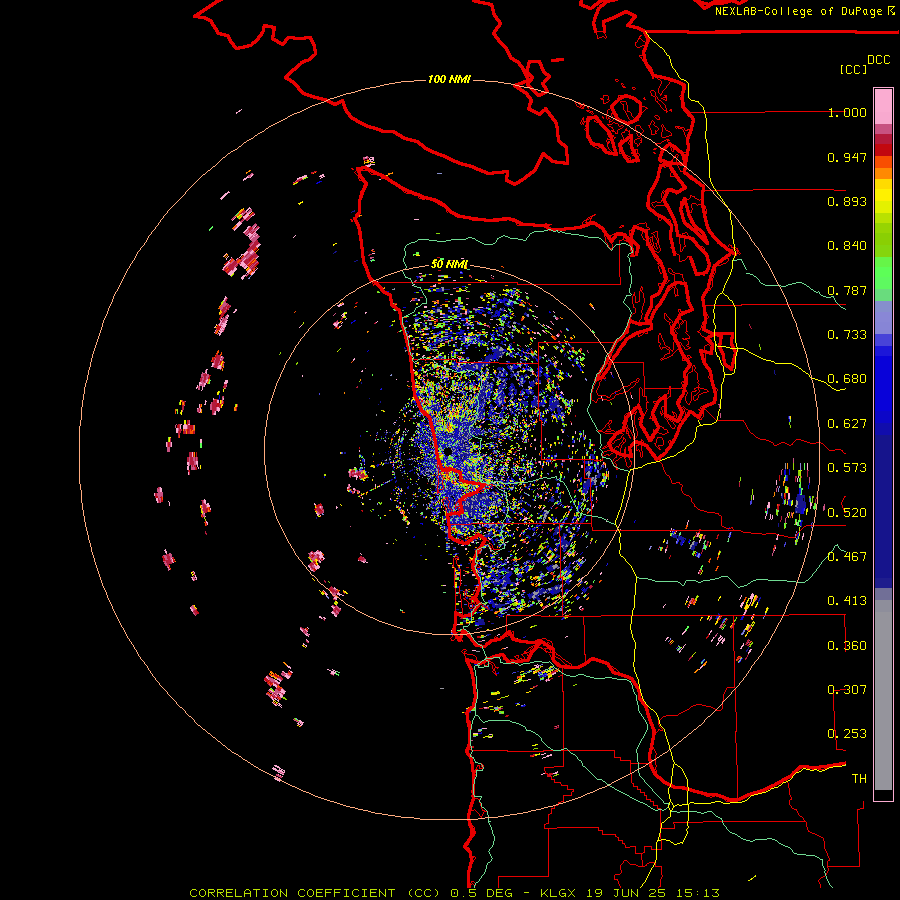Click the 0.520 color scale value
900x900 pixels.
pyautogui.click(x=847, y=513)
